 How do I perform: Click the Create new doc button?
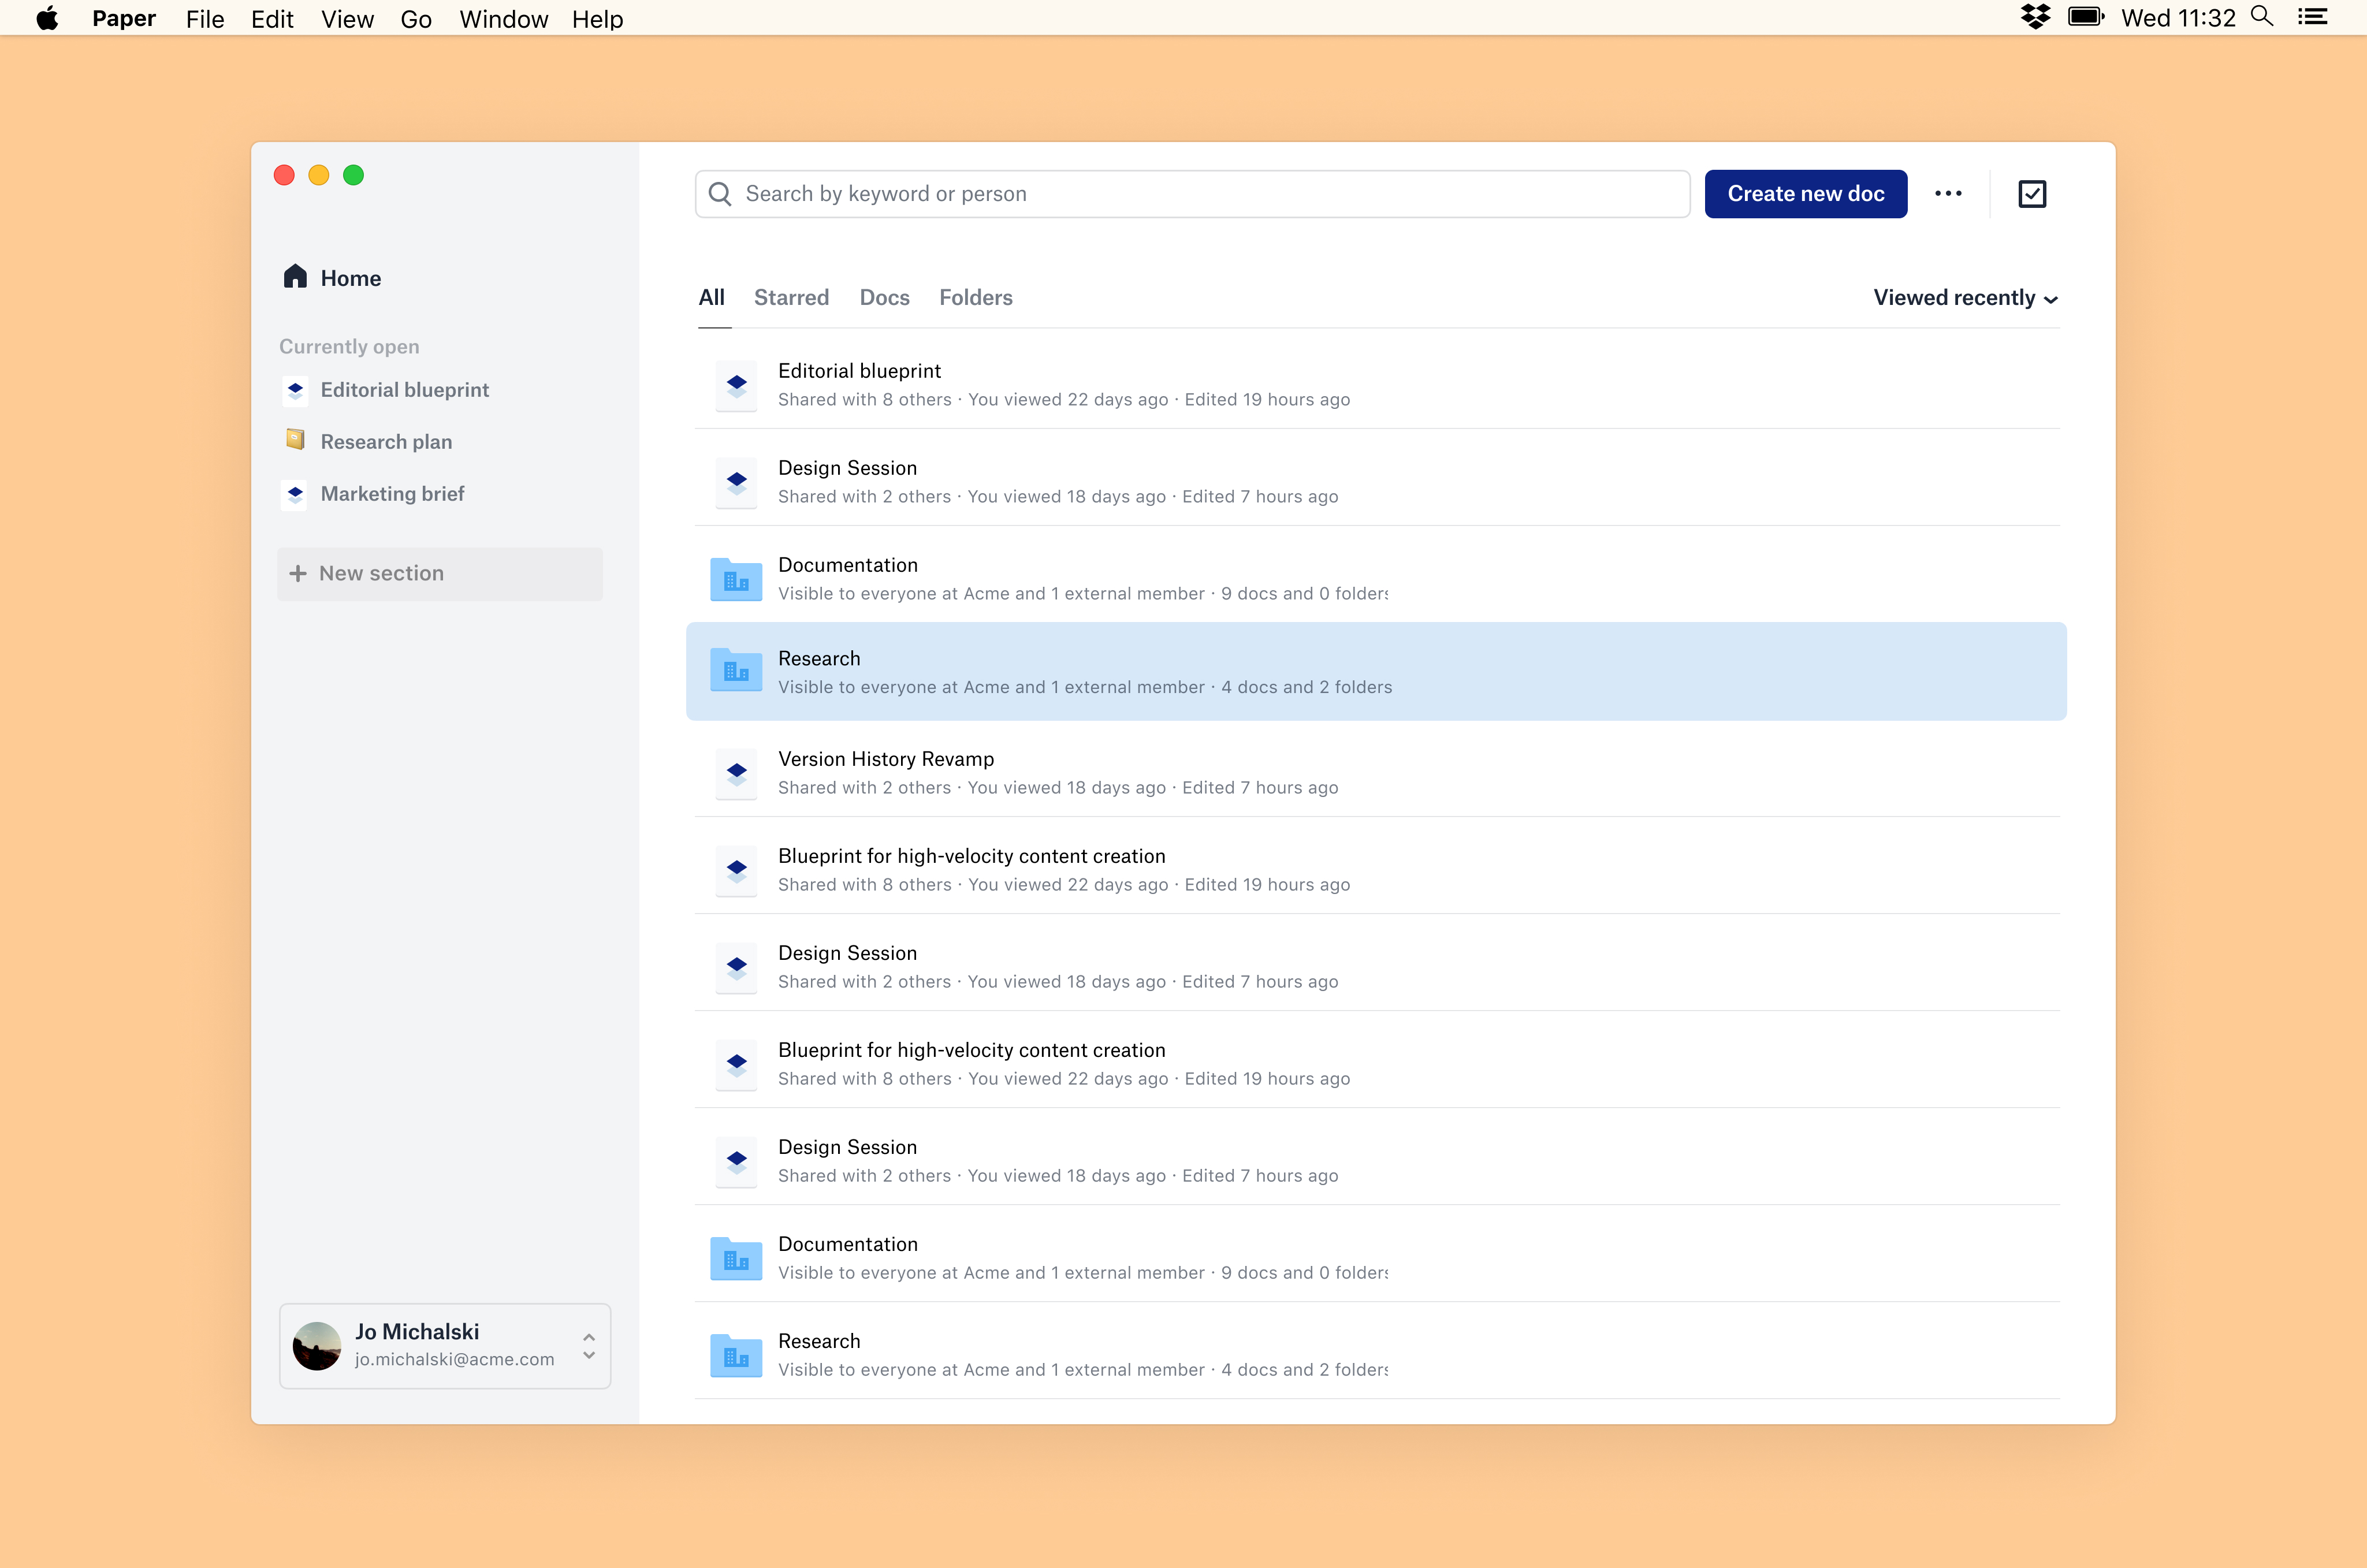pos(1806,194)
